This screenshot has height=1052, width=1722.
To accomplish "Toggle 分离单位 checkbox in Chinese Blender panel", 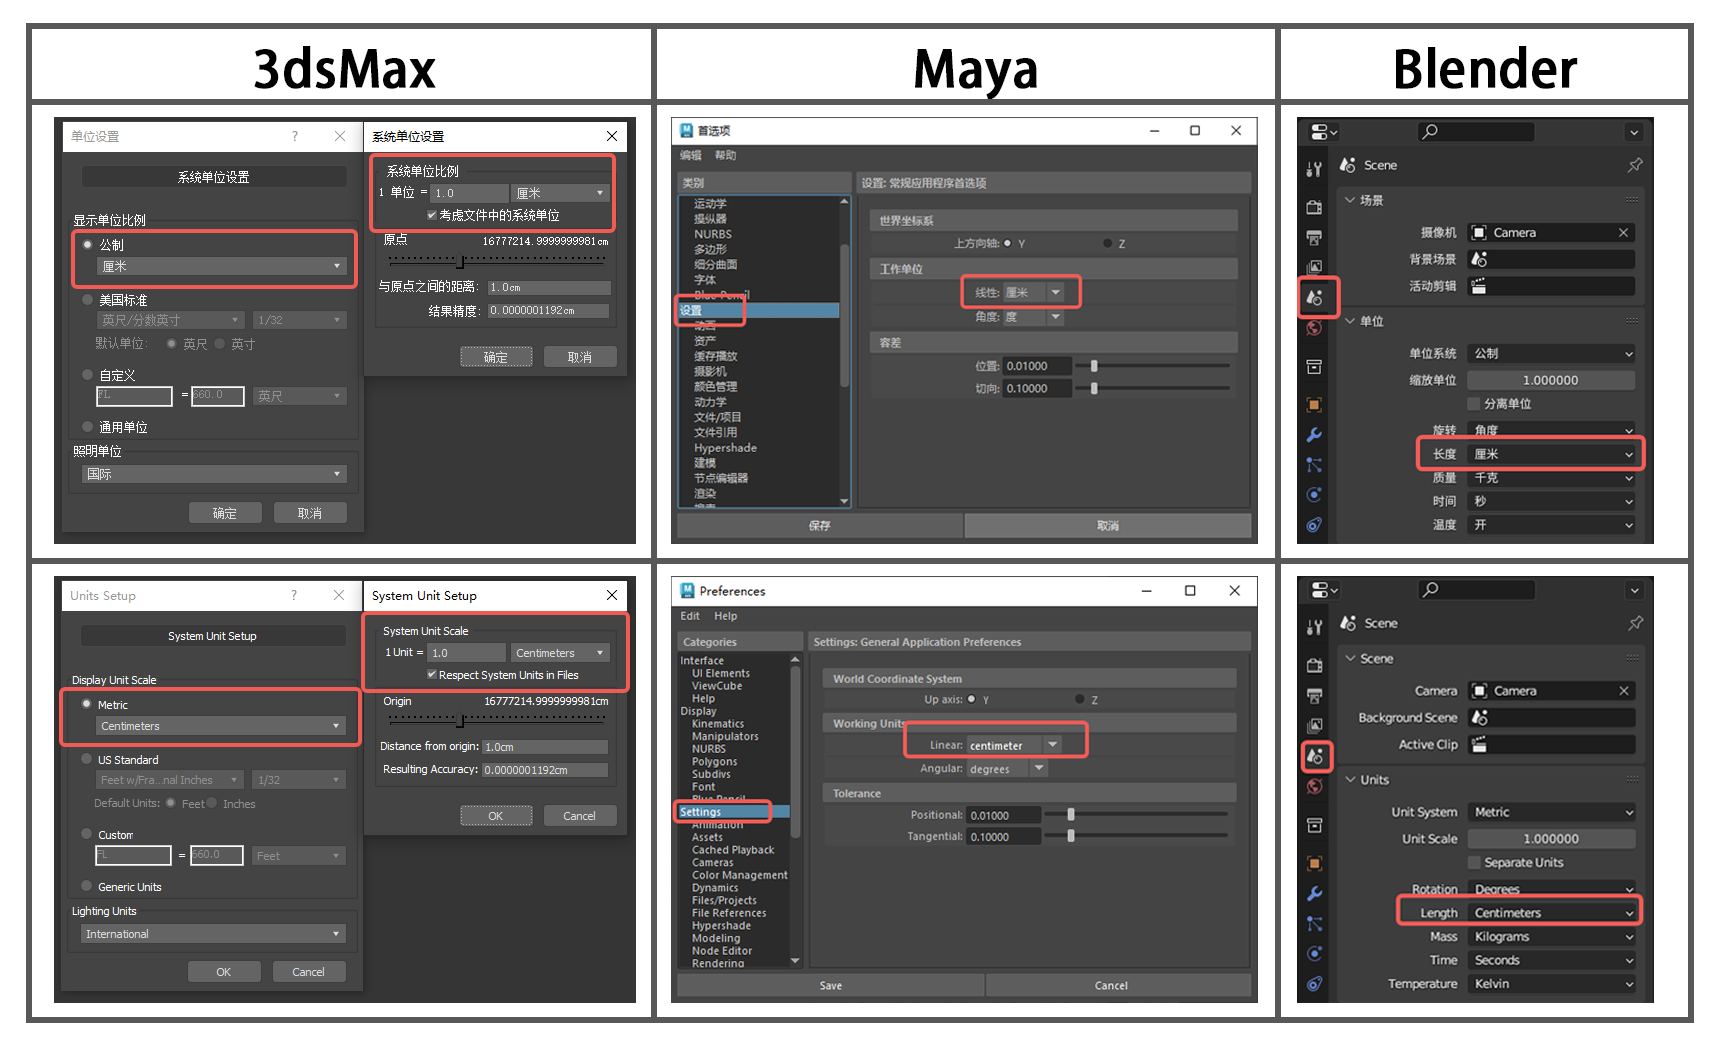I will click(x=1474, y=404).
